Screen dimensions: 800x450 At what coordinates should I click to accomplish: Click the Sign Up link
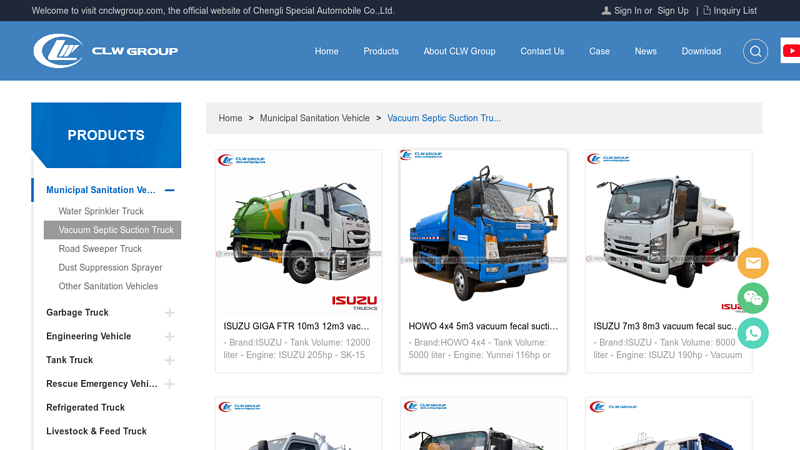coord(672,11)
